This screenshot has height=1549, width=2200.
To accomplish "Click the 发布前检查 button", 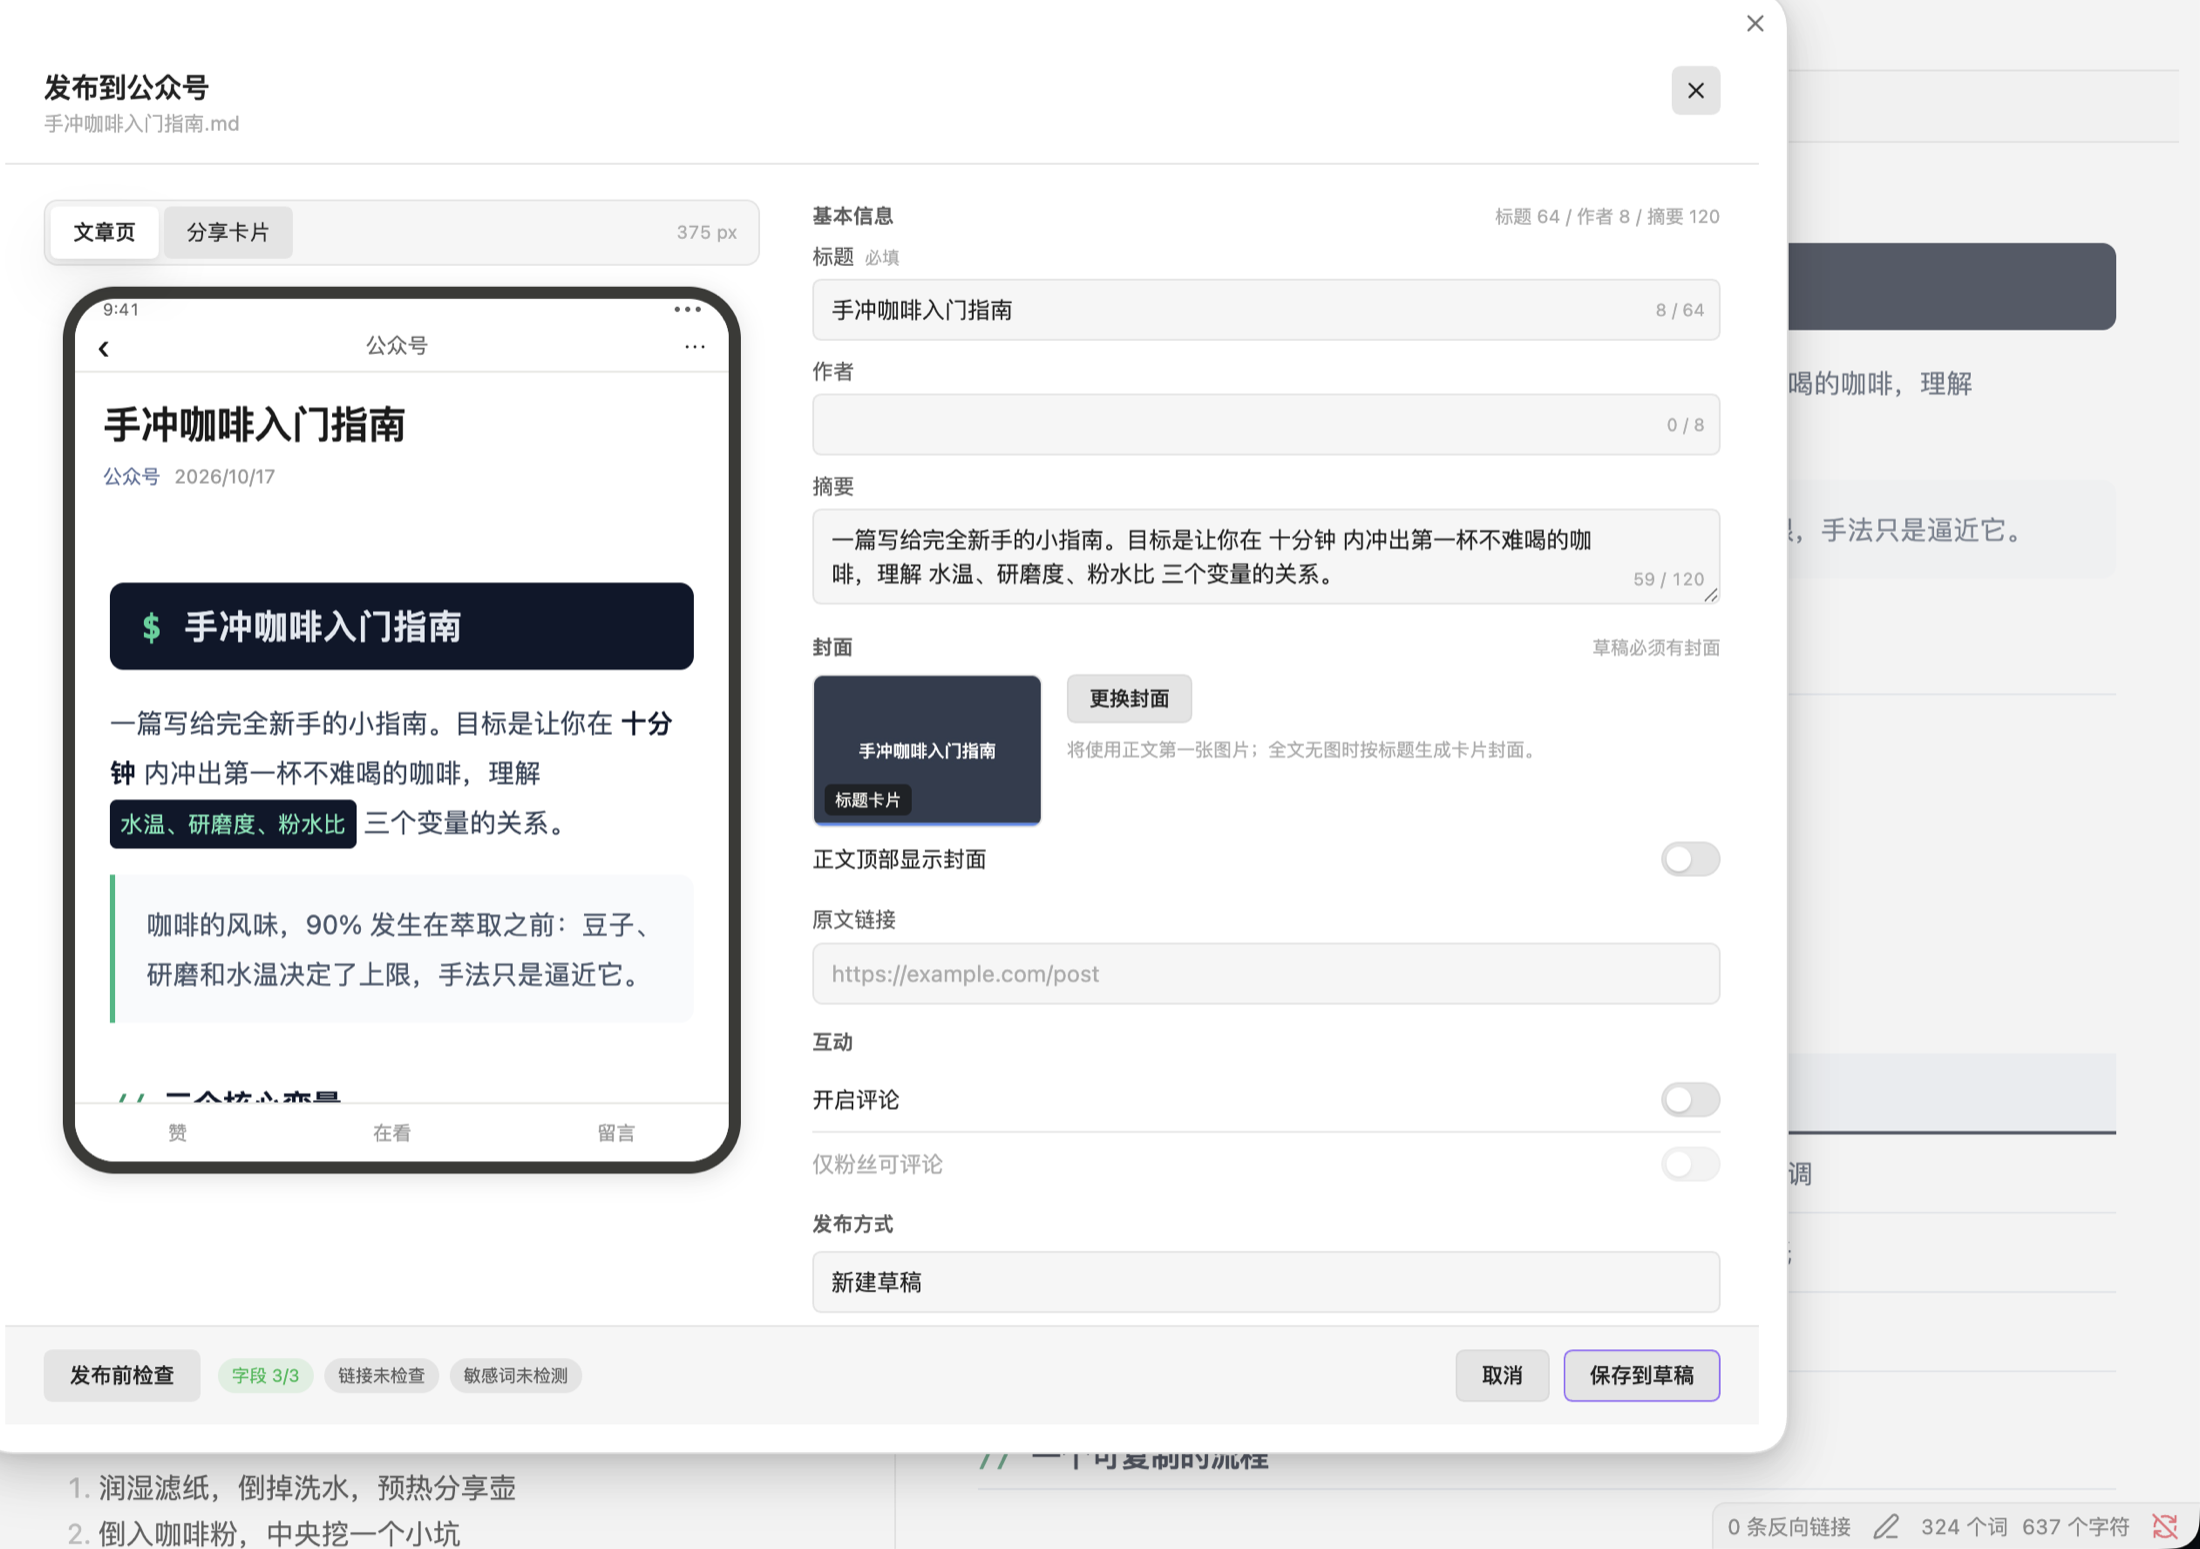I will [122, 1375].
